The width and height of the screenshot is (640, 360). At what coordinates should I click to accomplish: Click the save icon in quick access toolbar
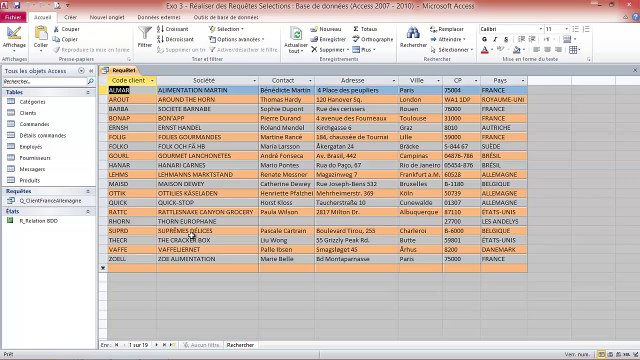[17, 5]
